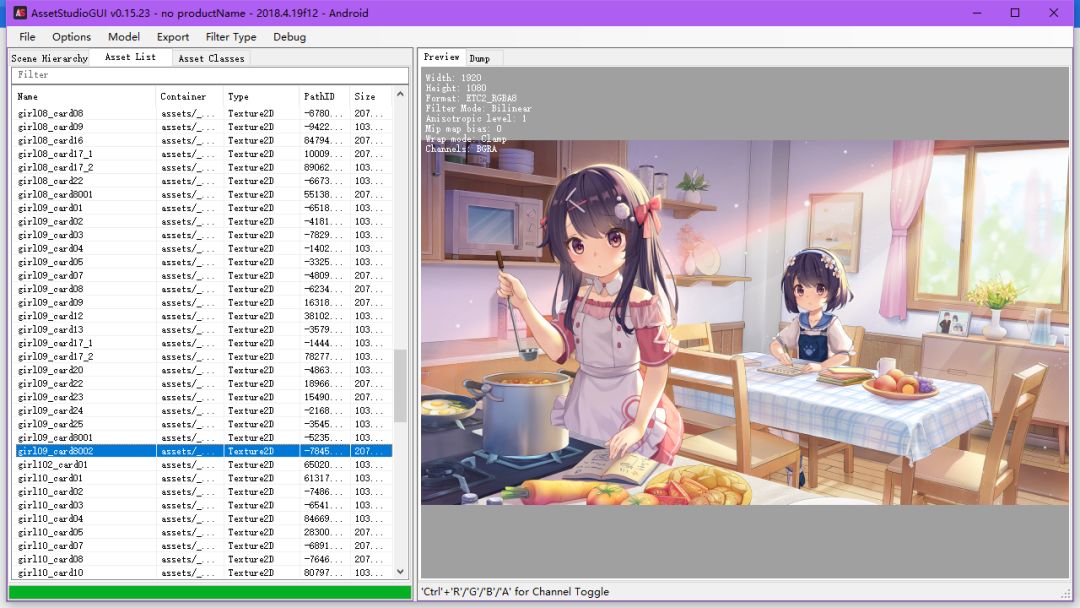Sort asset list by PathID column
This screenshot has width=1080, height=608.
pyautogui.click(x=324, y=96)
